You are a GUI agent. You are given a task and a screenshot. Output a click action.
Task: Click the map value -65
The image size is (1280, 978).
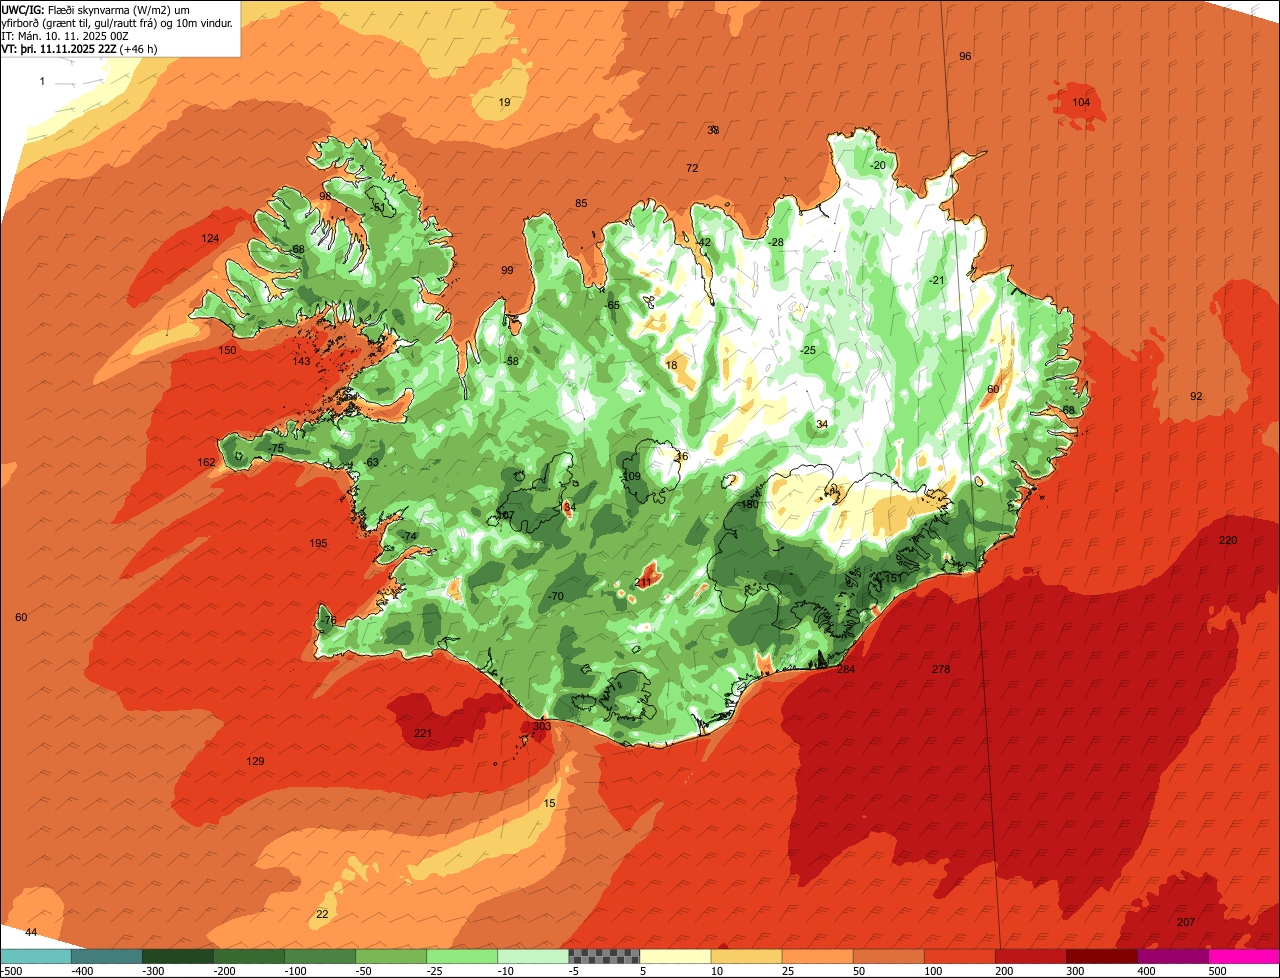pyautogui.click(x=612, y=305)
